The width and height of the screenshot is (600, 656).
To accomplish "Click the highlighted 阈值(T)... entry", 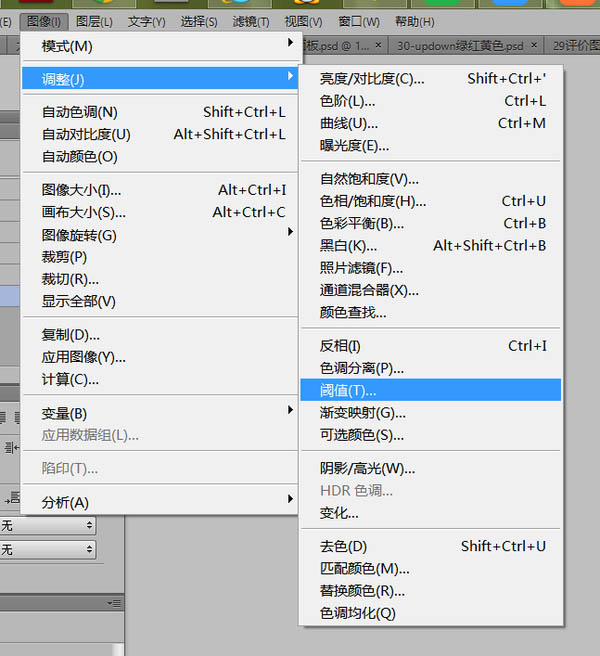I will [x=431, y=390].
